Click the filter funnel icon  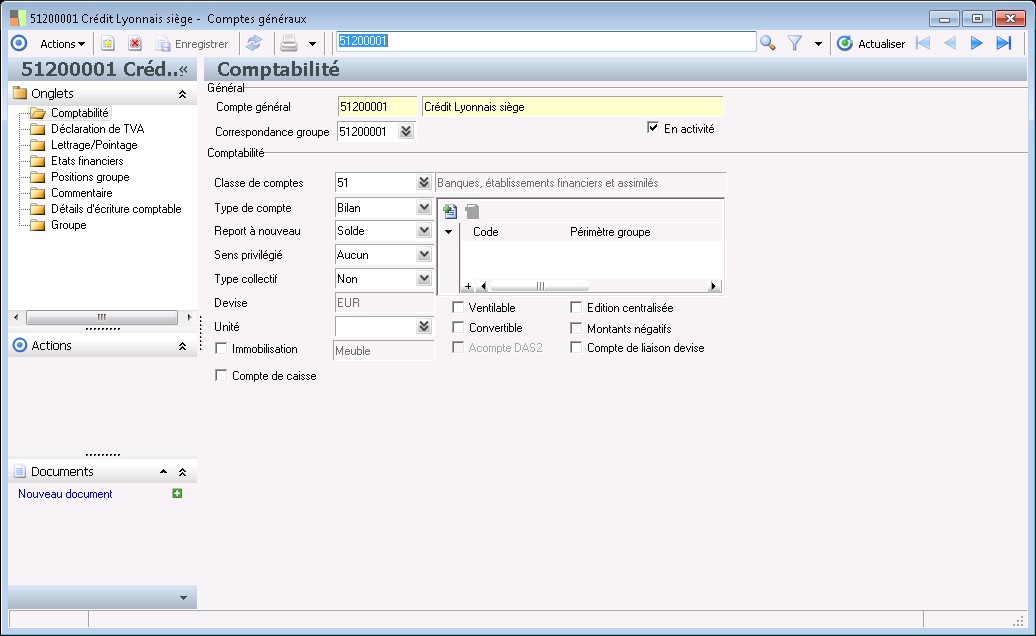tap(795, 44)
